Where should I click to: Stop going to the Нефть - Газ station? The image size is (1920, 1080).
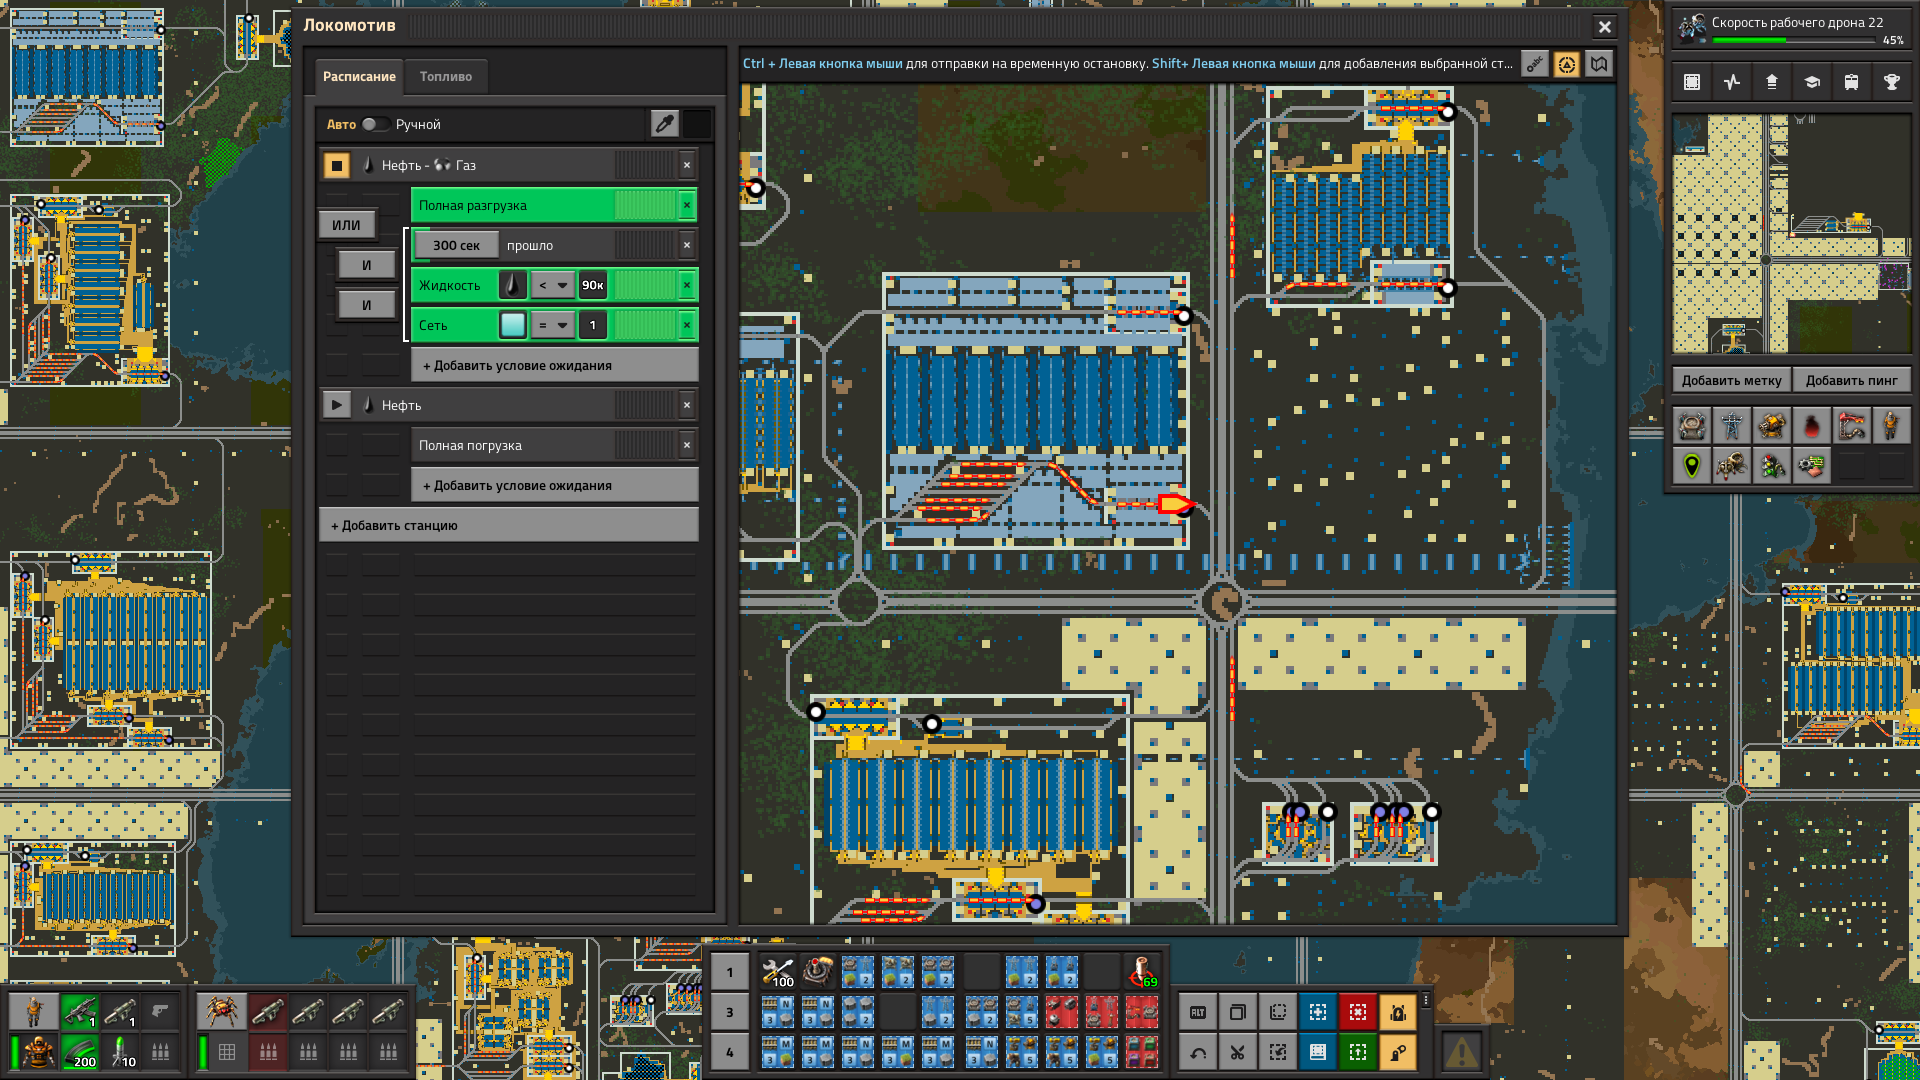[337, 165]
